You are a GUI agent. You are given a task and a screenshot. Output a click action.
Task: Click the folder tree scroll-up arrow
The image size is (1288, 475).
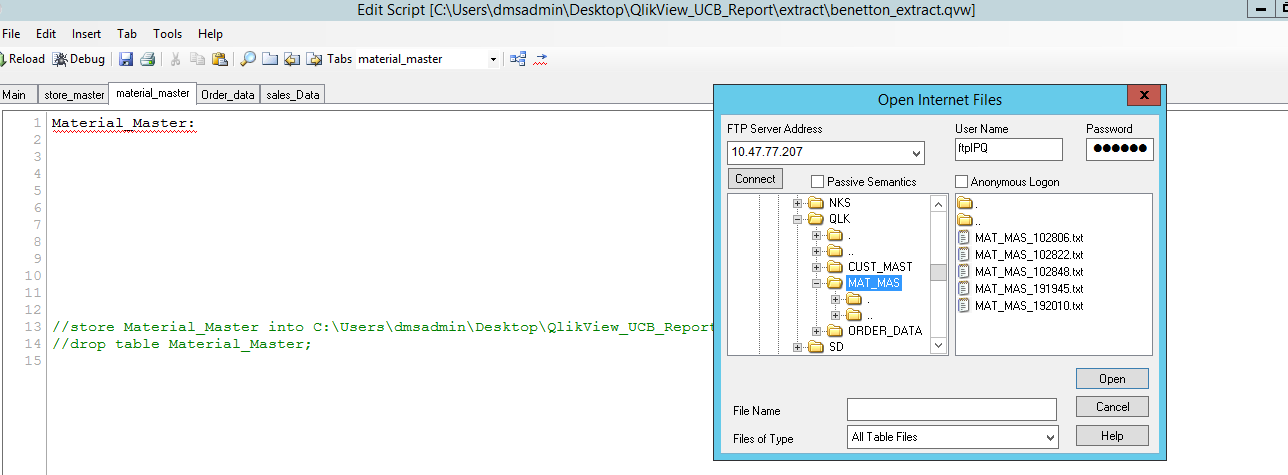coord(938,203)
